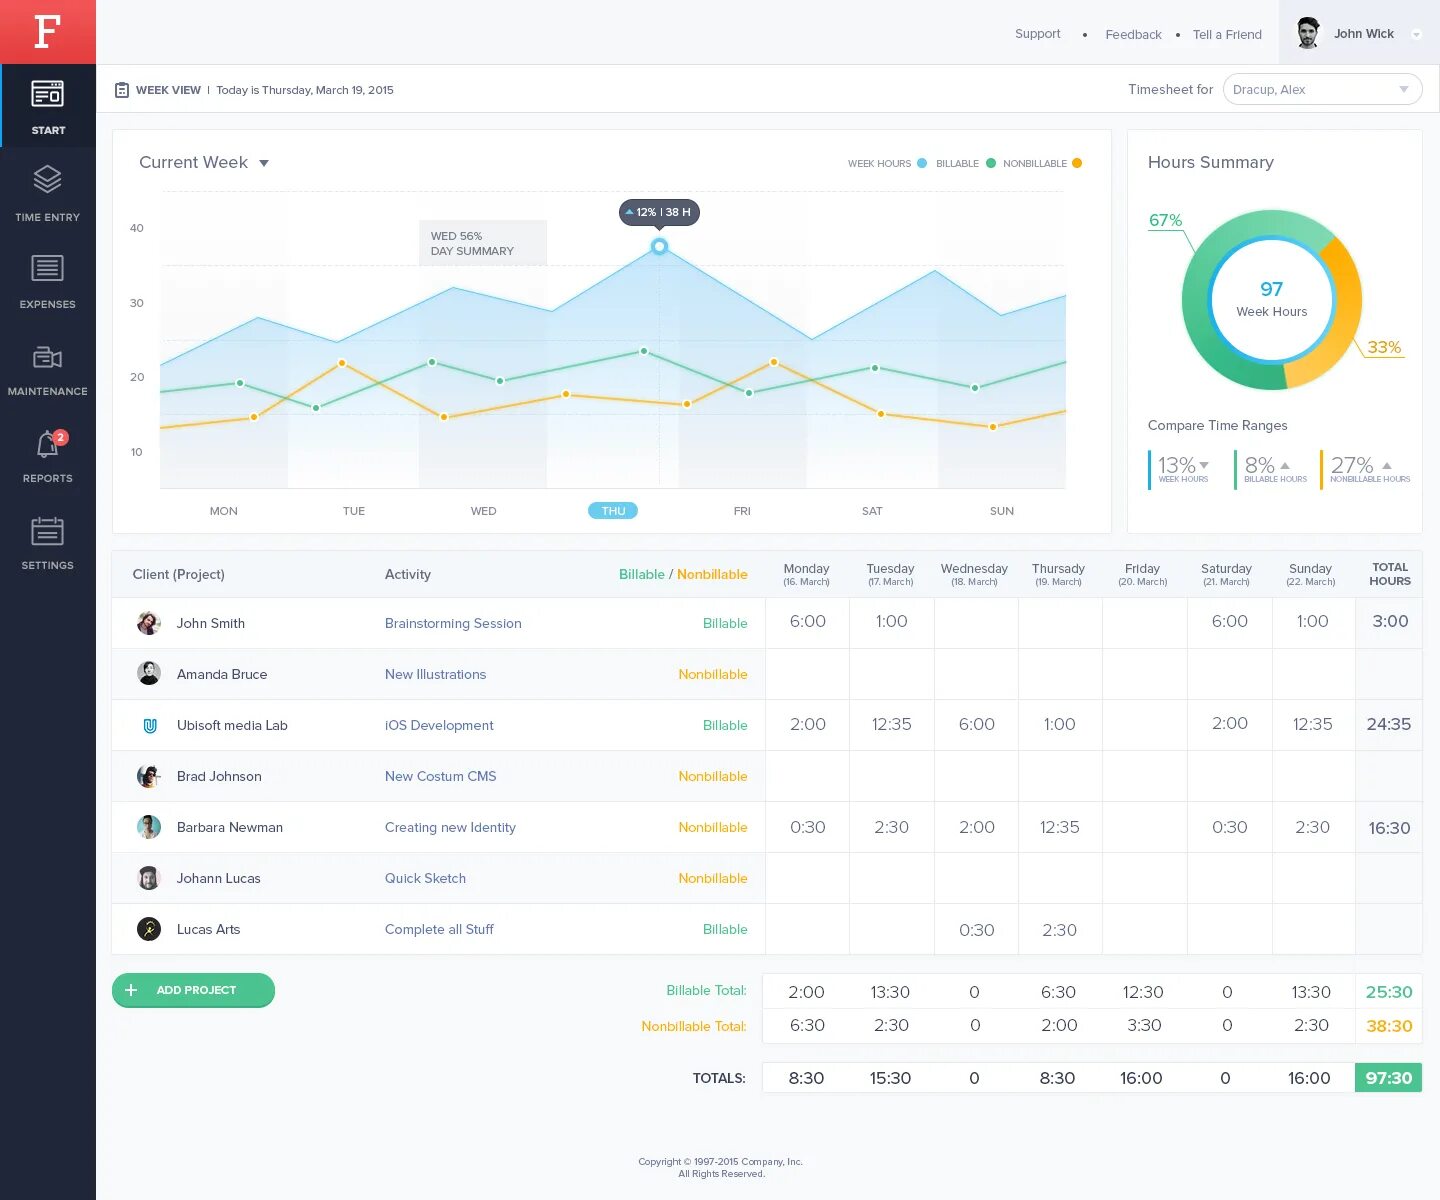Click Tell a Friend link

pos(1227,34)
